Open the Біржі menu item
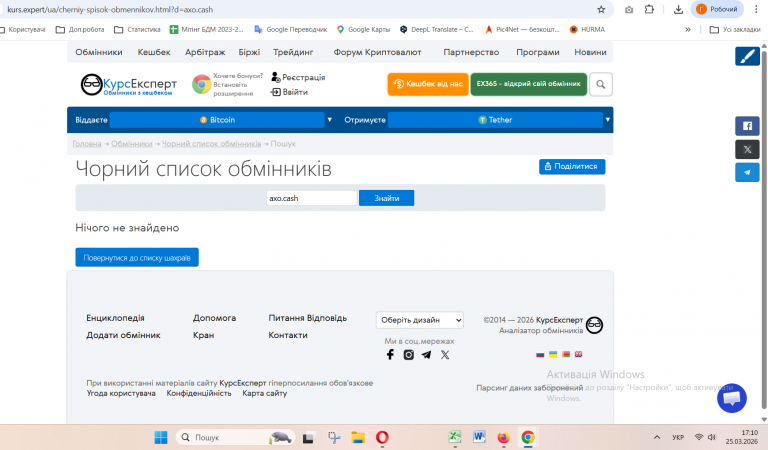 coord(249,52)
